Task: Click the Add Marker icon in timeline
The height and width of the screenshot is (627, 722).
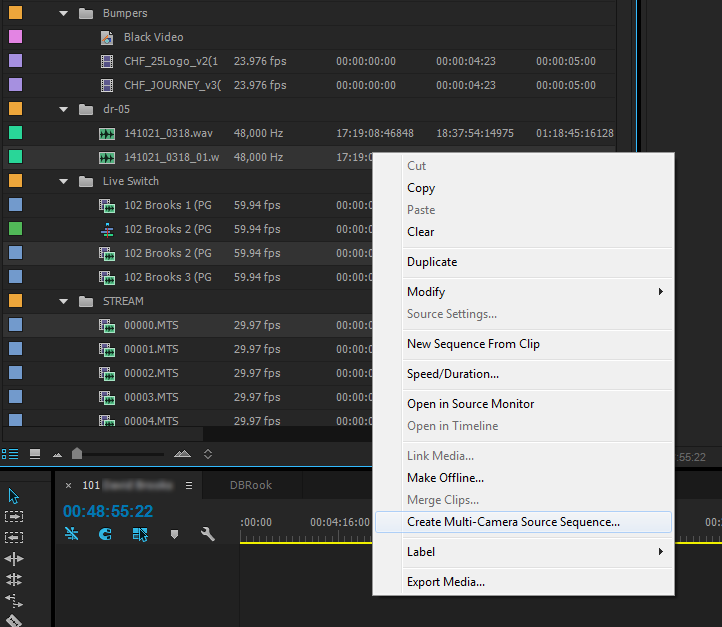Action: click(x=174, y=535)
